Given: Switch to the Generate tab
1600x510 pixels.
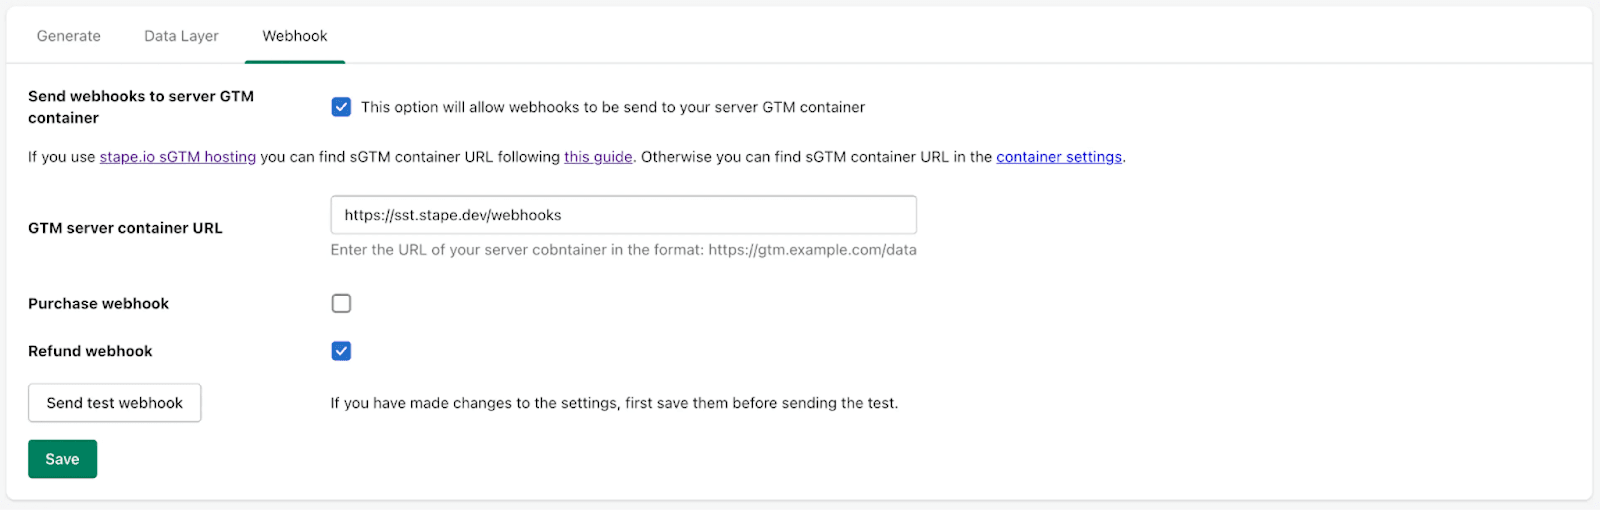Looking at the screenshot, I should [69, 36].
